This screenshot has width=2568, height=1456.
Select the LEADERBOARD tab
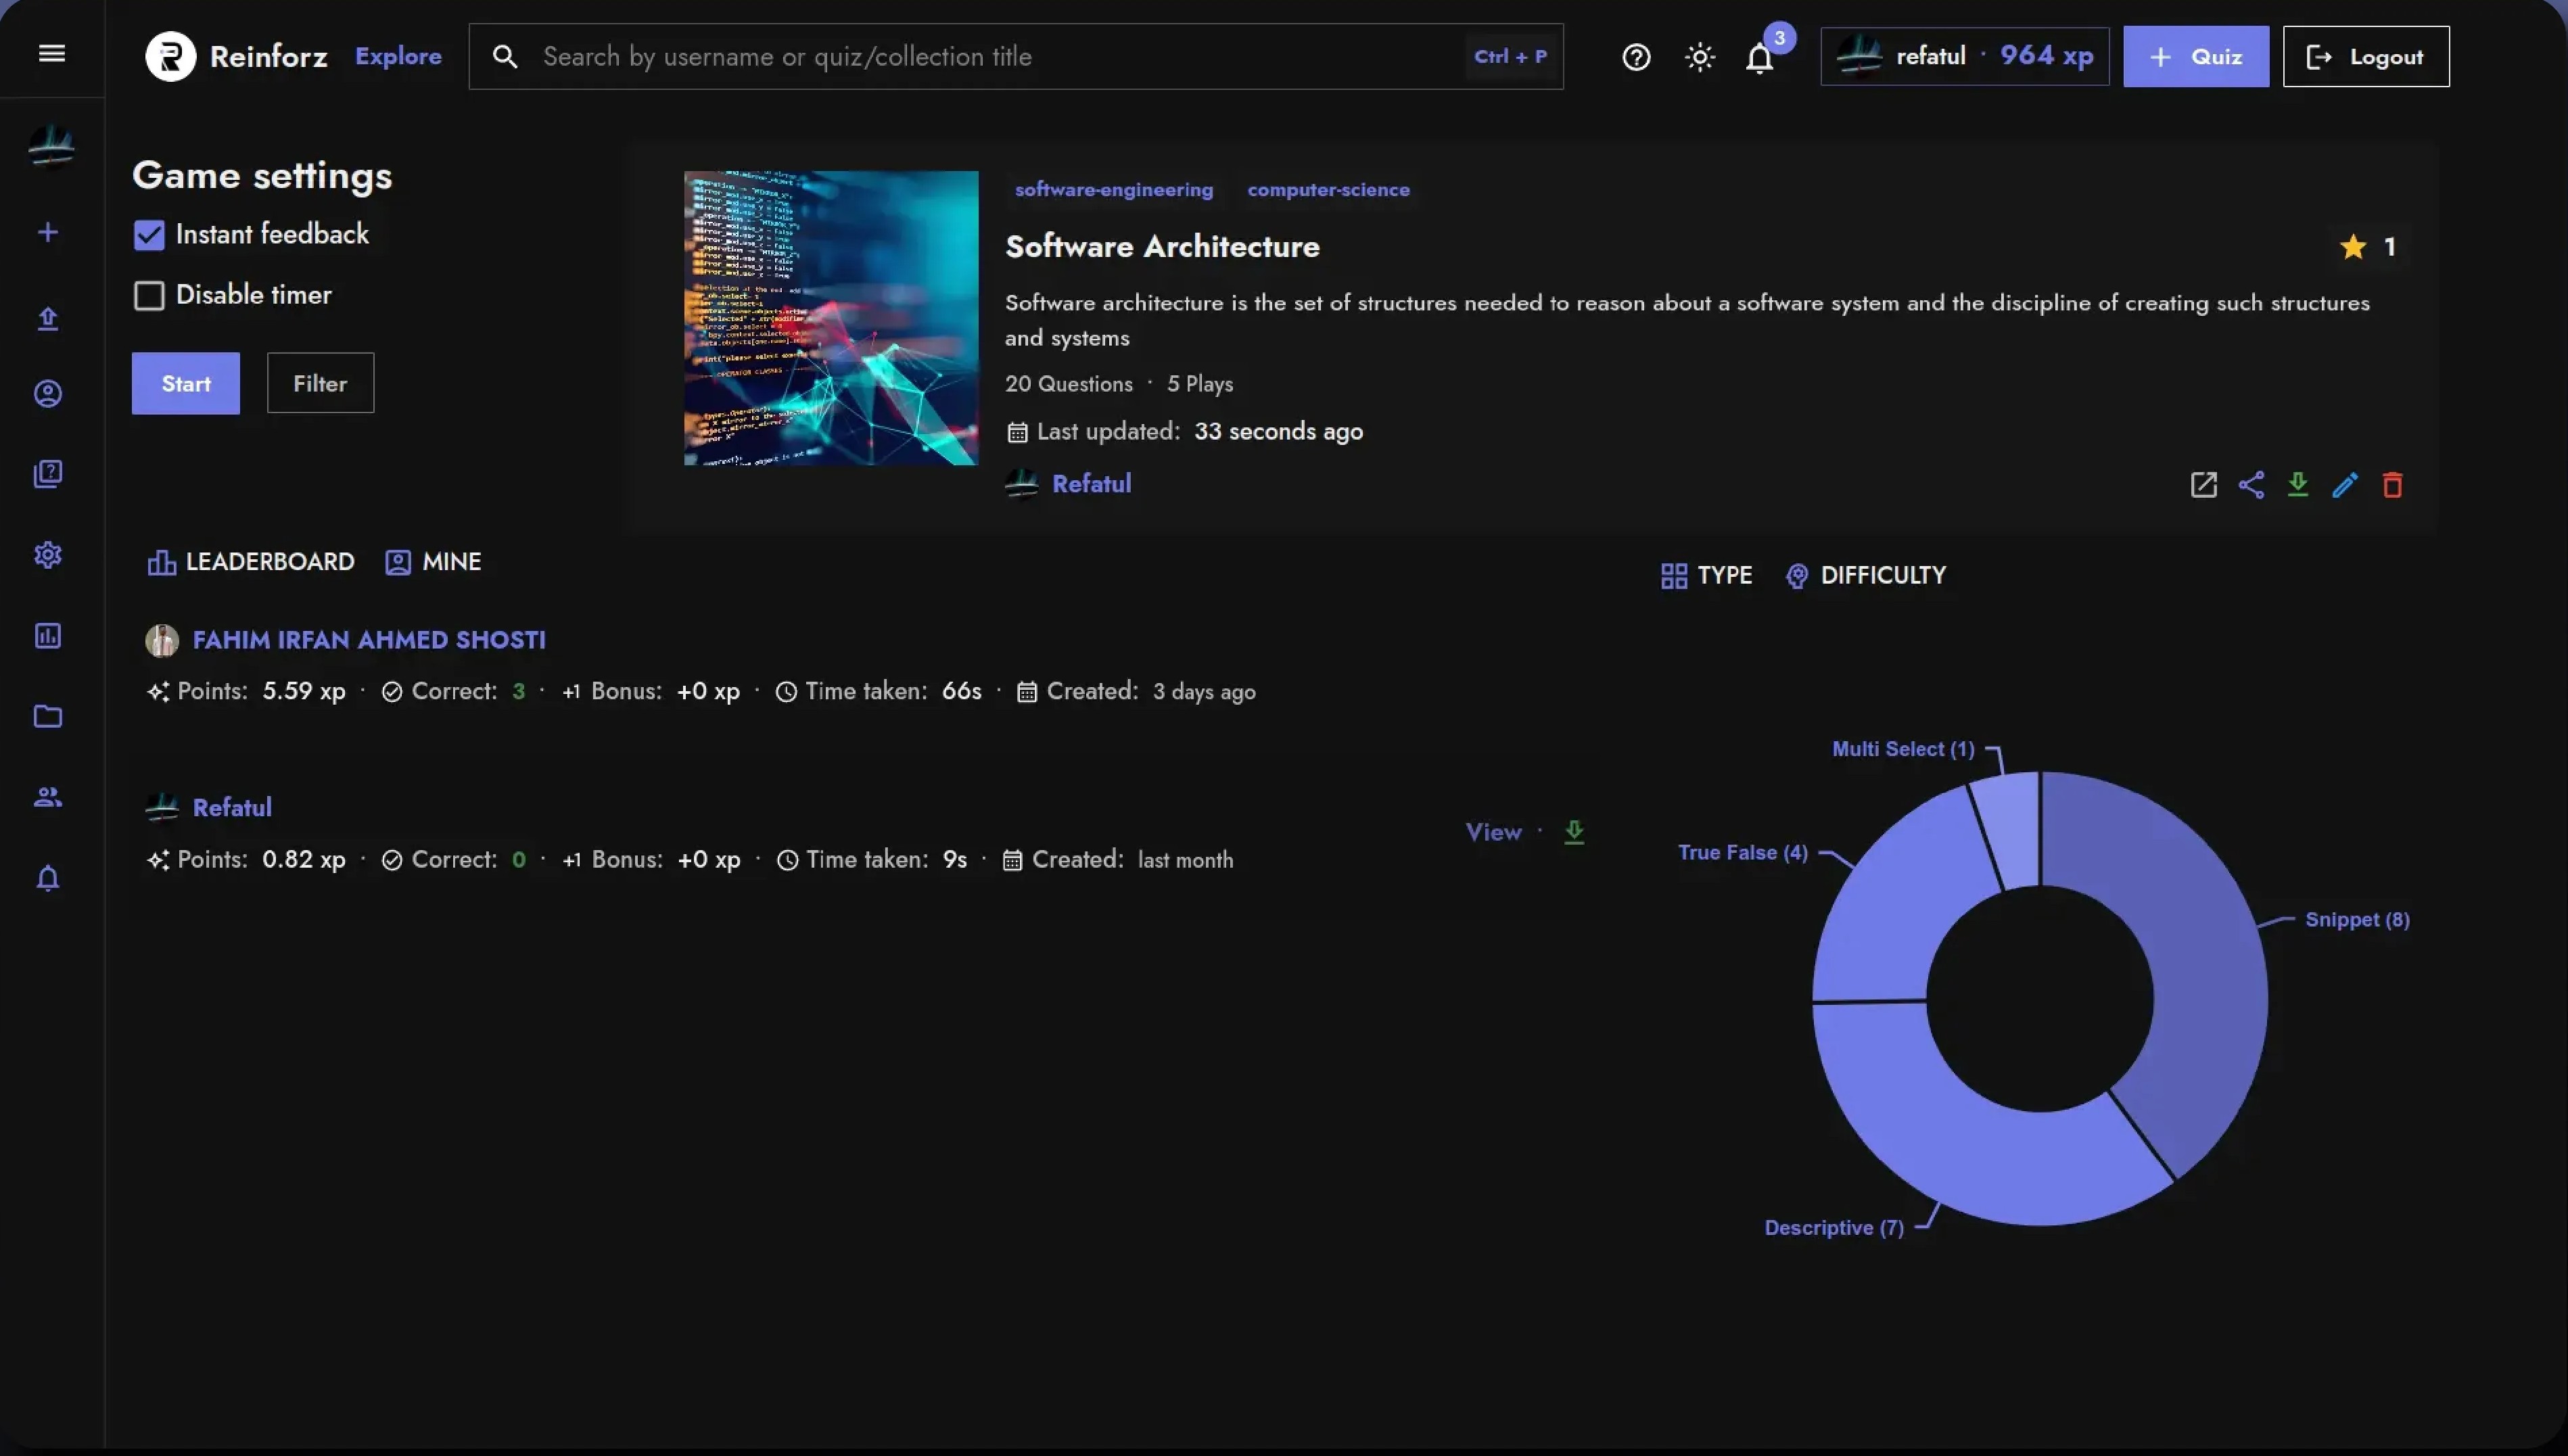[x=250, y=561]
